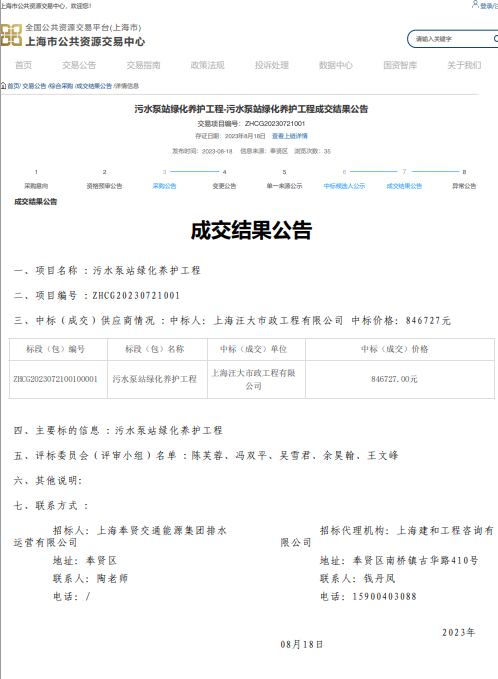498x679 pixels.
Task: Select step 7 成交结果公告
Action: [404, 180]
